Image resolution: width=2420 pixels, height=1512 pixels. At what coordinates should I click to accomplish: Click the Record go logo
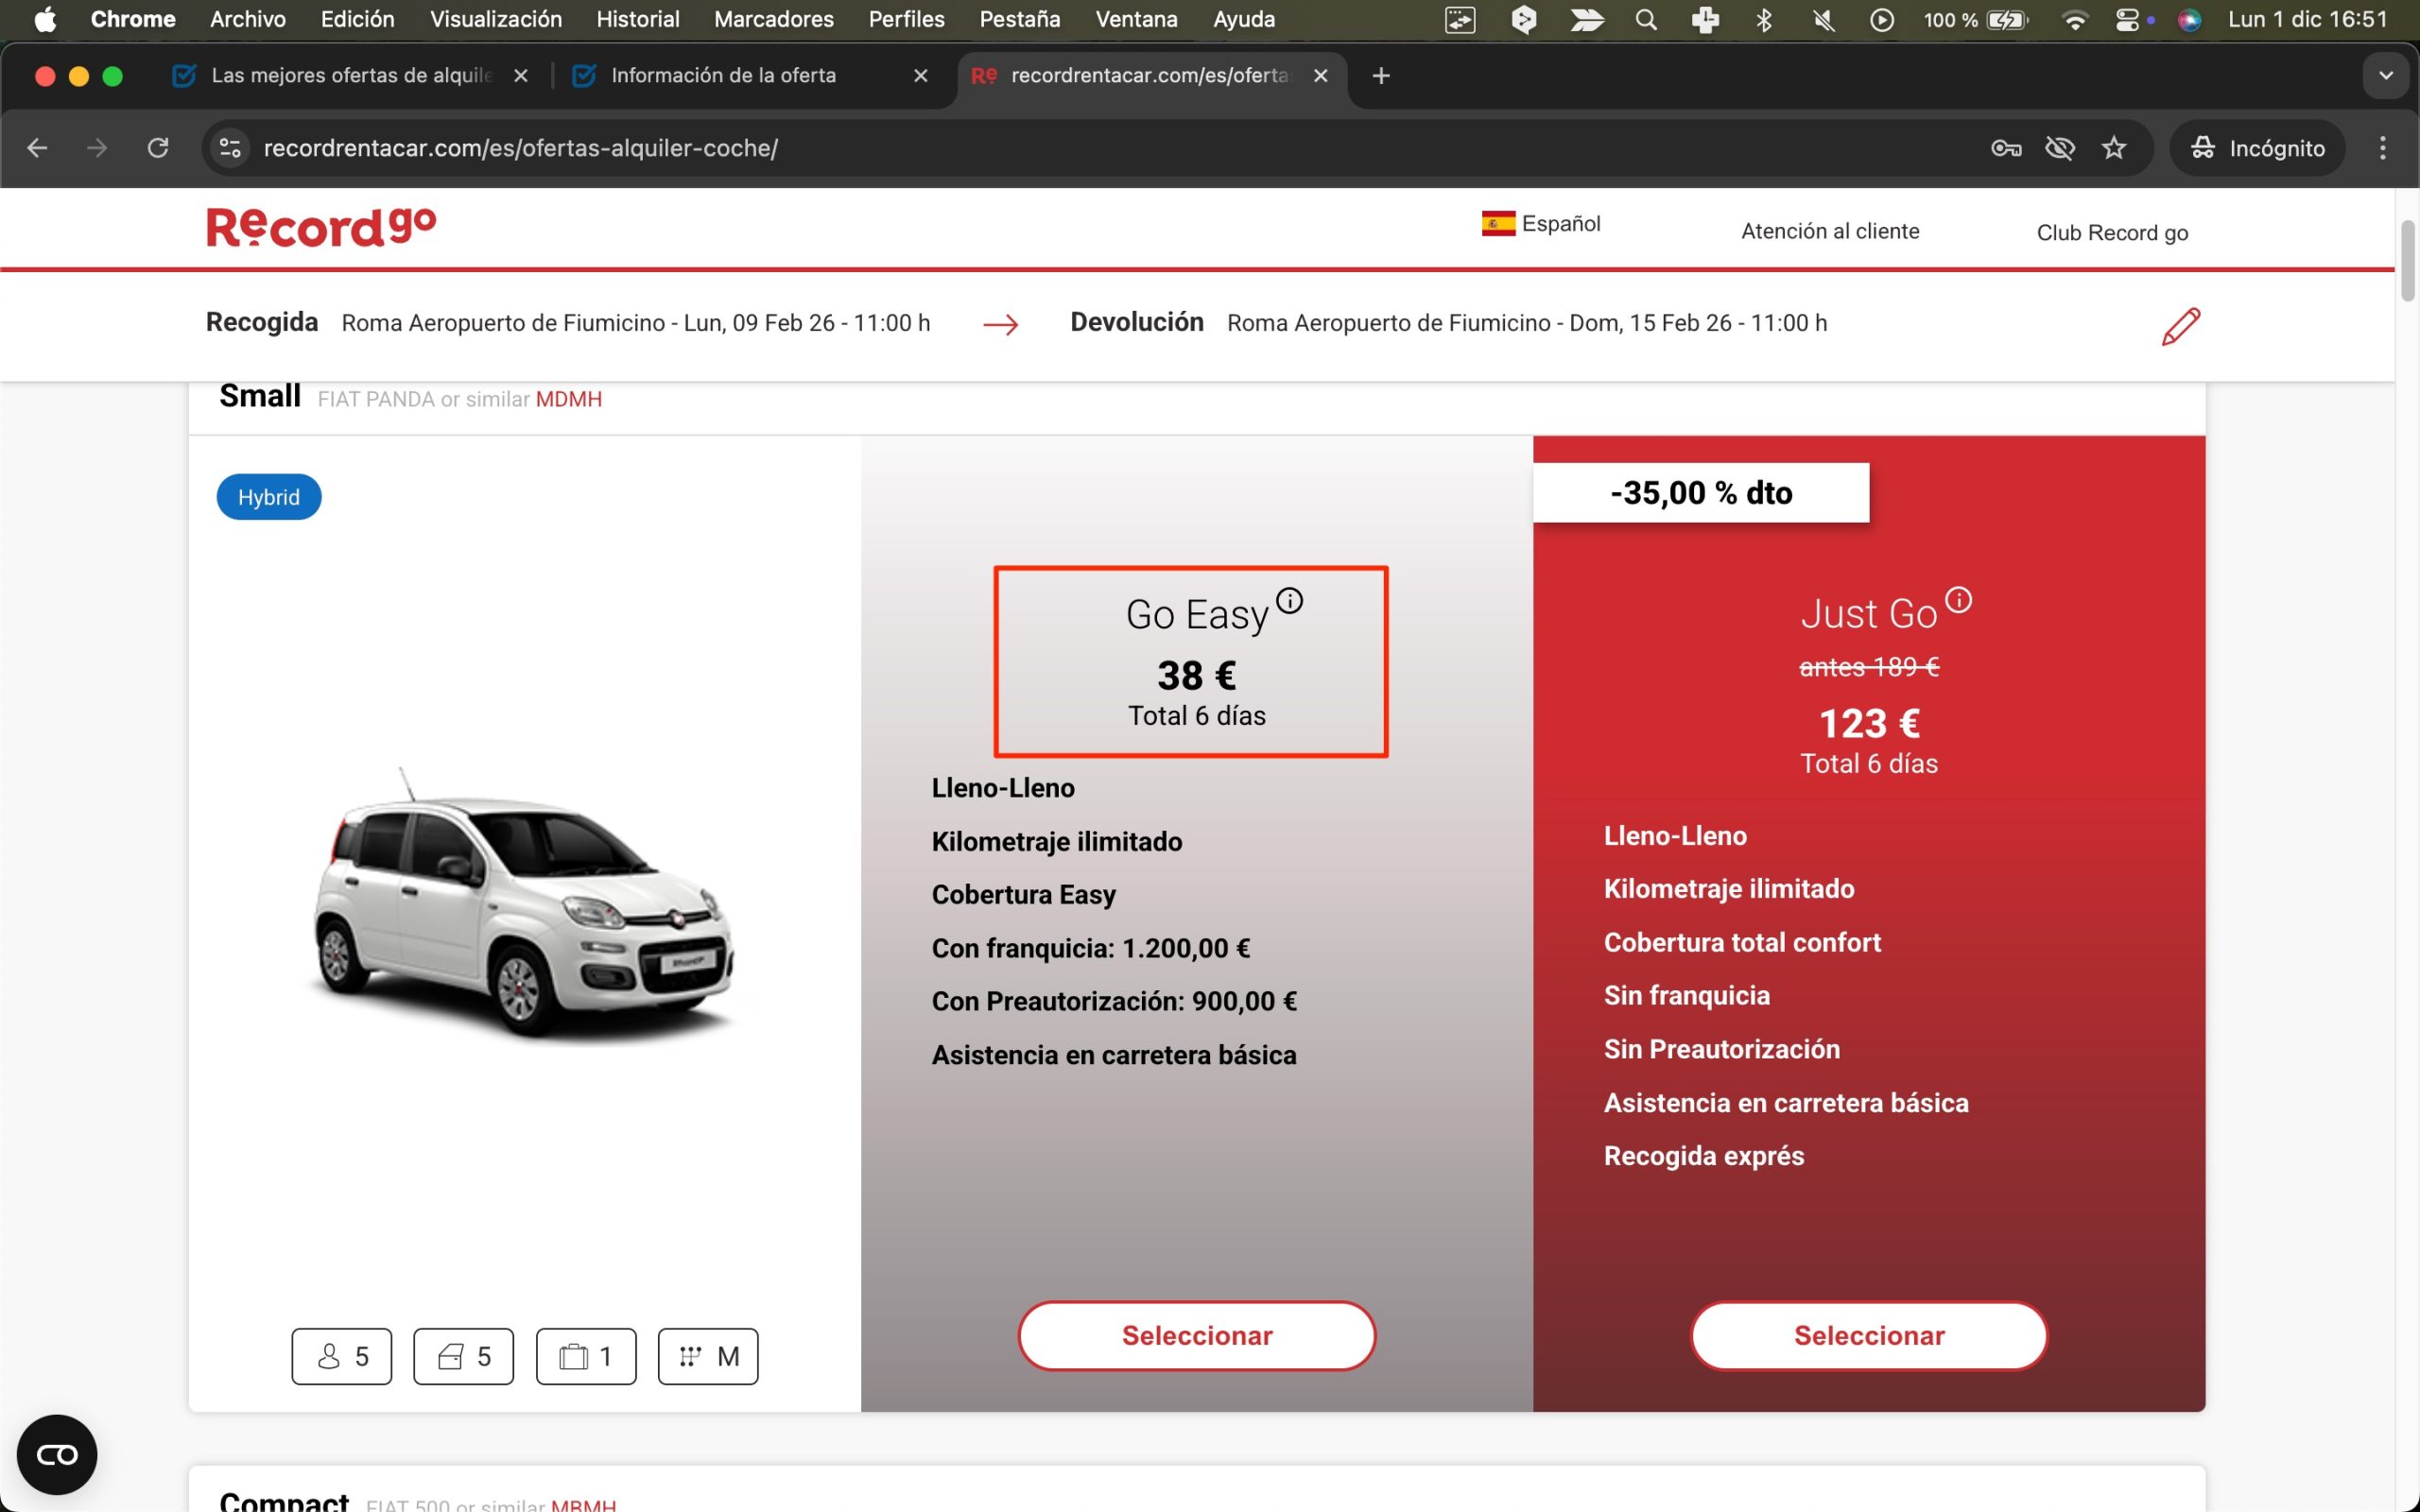tap(321, 227)
